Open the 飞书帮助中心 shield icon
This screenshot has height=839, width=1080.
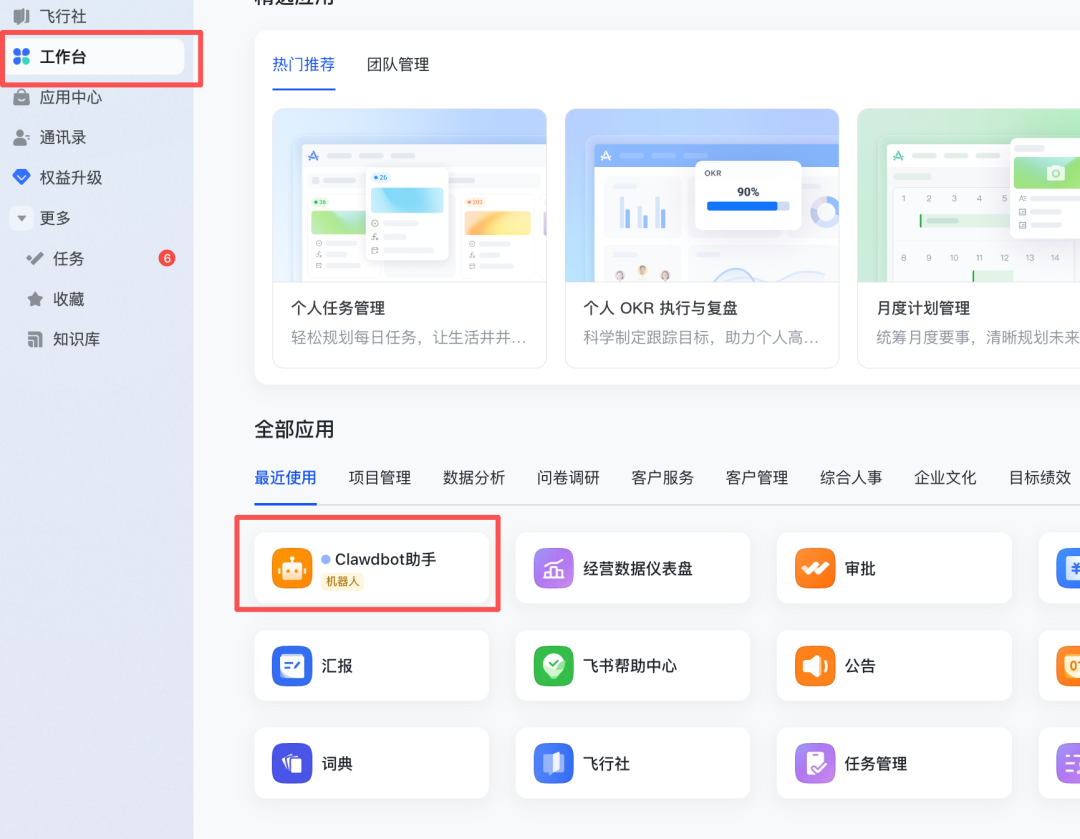pyautogui.click(x=553, y=666)
